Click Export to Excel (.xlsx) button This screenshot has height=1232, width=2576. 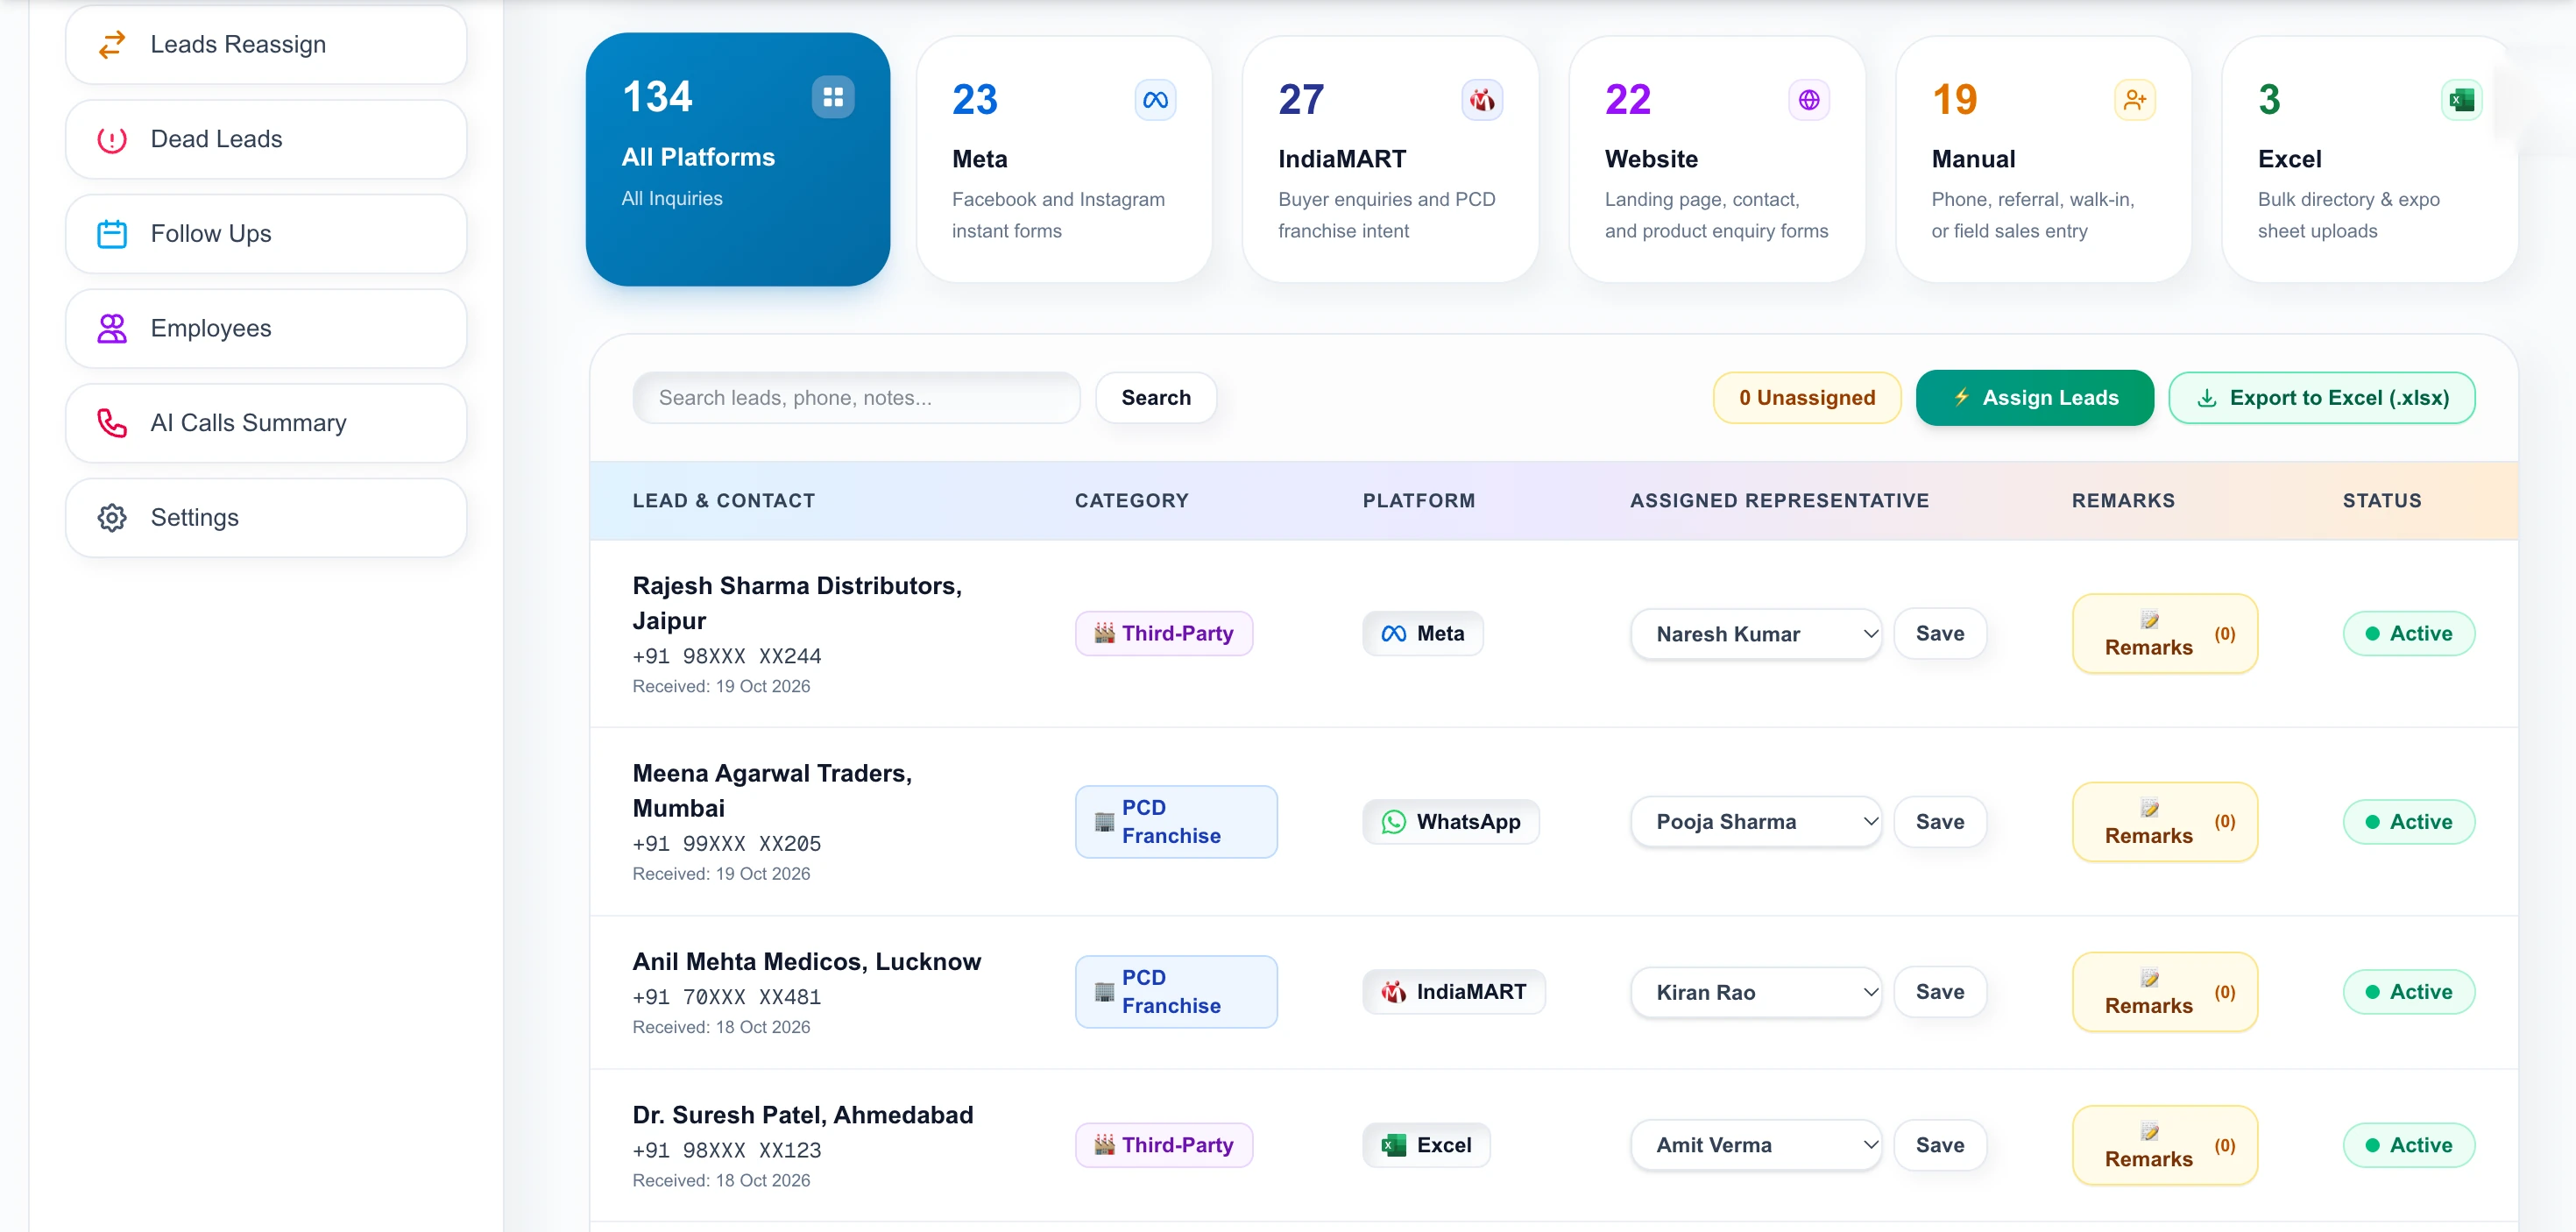click(2322, 398)
